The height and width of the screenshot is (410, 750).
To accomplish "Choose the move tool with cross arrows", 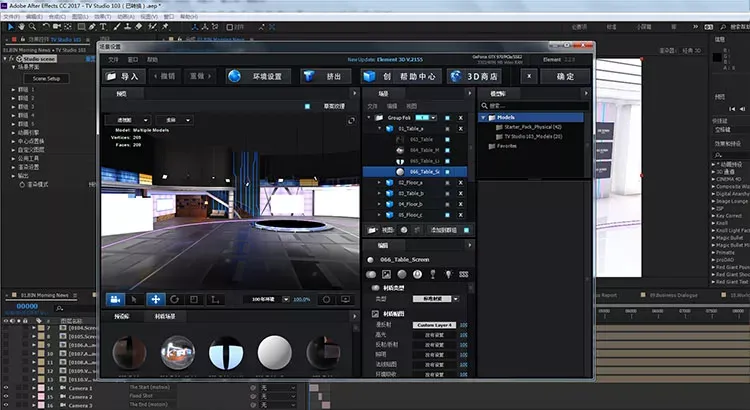I will point(156,298).
